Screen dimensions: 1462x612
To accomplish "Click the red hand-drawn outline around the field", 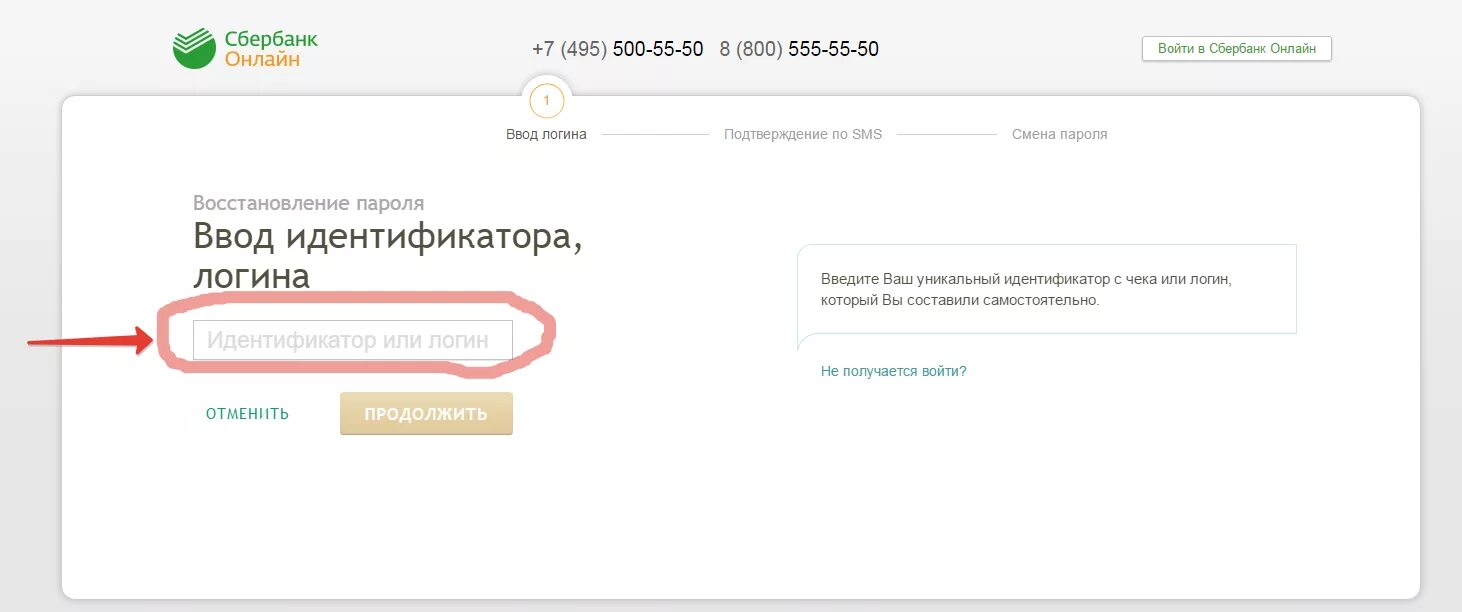I will (x=356, y=335).
